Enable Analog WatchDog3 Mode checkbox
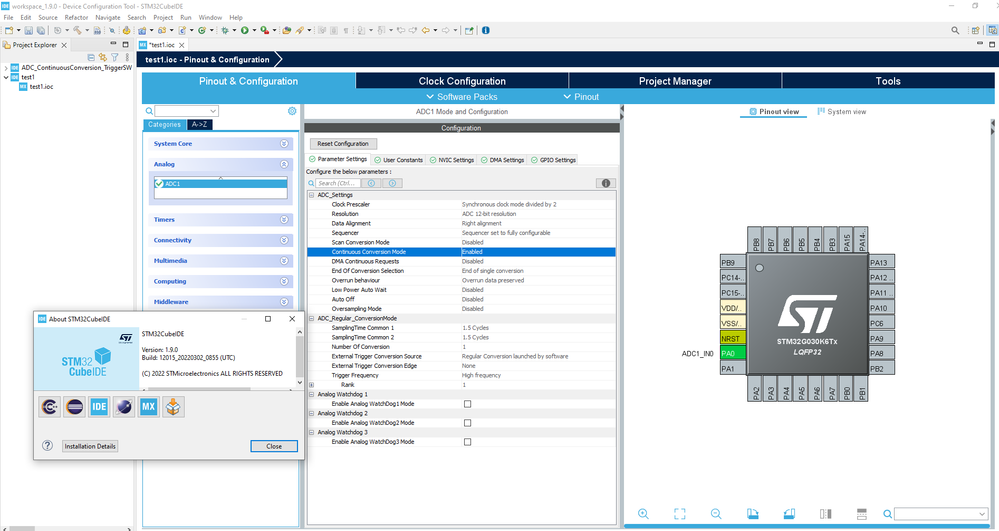Viewport: 999px width, 531px height. 468,442
